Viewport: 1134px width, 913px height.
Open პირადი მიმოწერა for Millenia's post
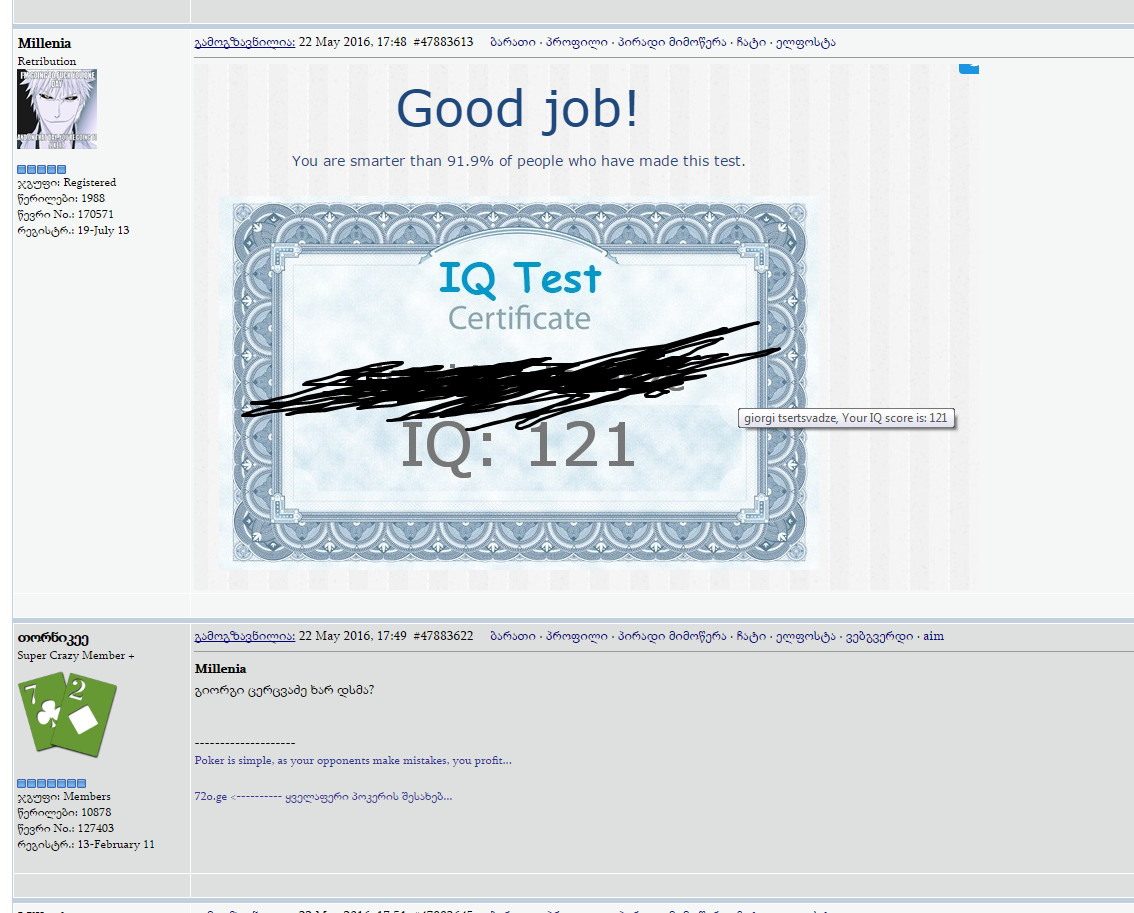click(671, 42)
